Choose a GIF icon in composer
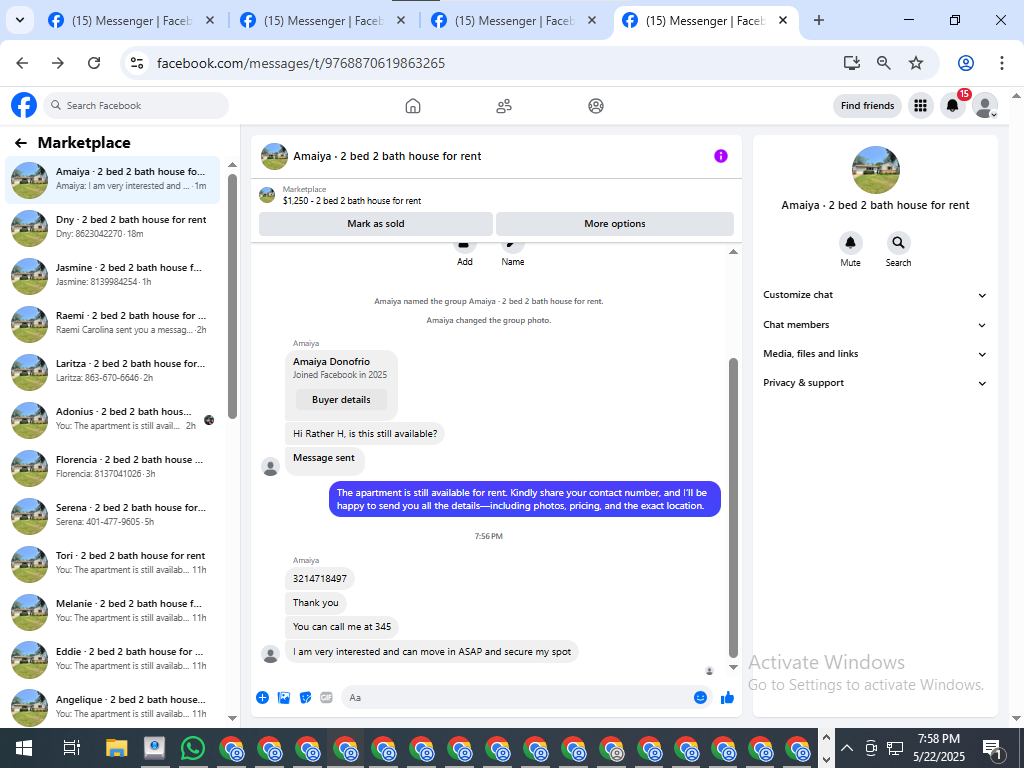This screenshot has width=1024, height=768. point(327,697)
